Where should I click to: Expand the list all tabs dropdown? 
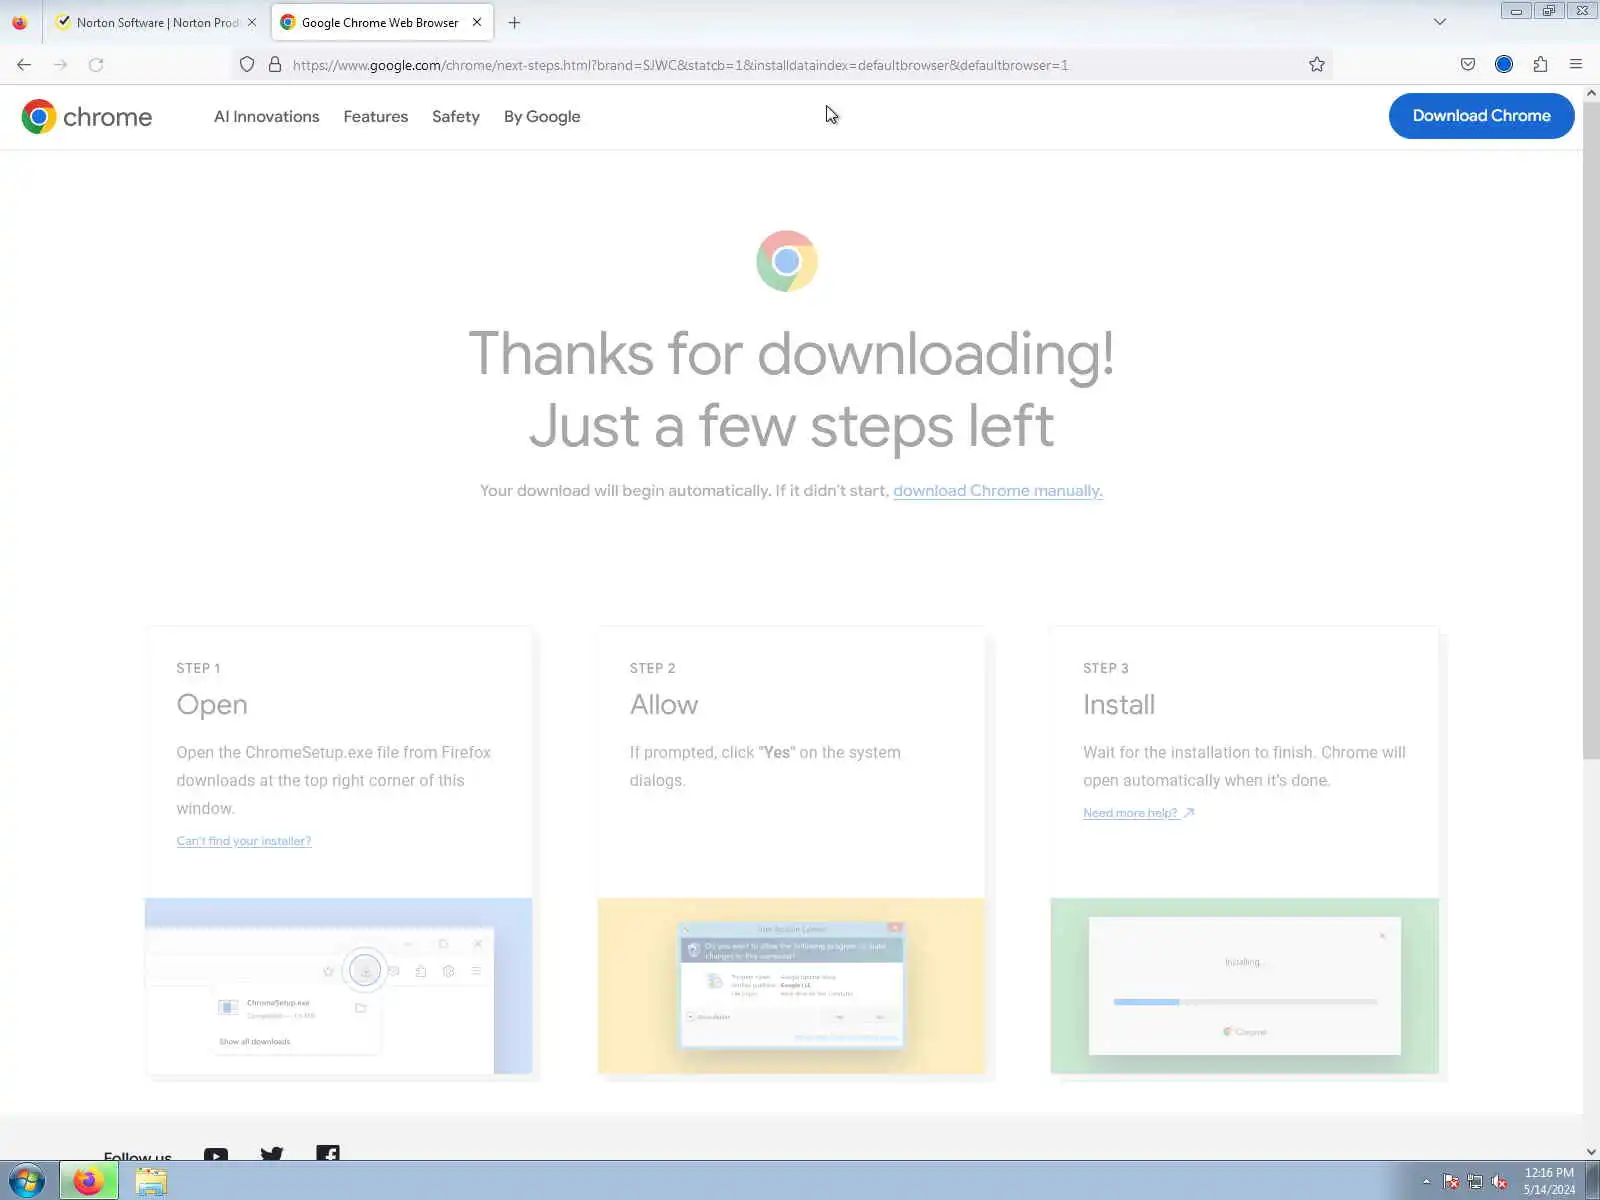click(x=1440, y=22)
